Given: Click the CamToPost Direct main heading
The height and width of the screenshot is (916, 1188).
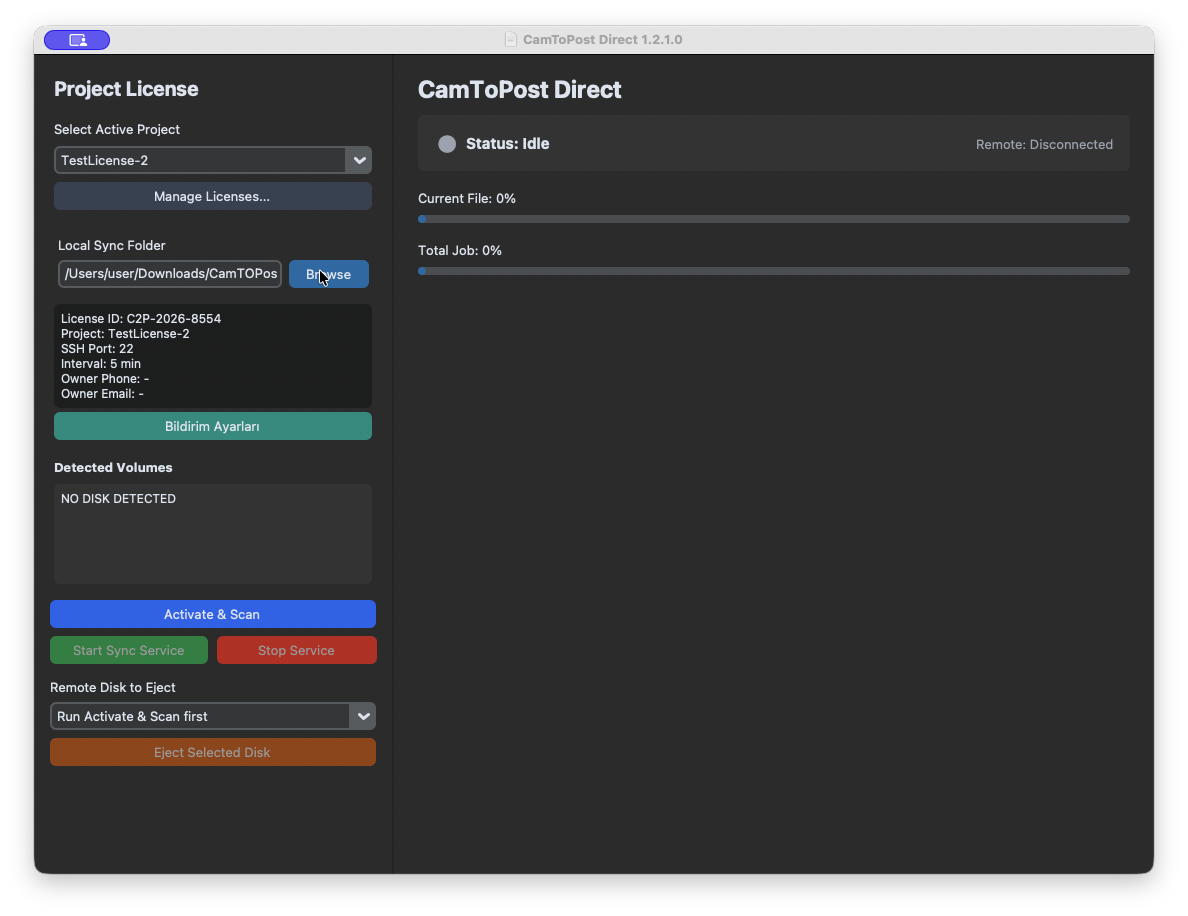Looking at the screenshot, I should click(x=520, y=90).
